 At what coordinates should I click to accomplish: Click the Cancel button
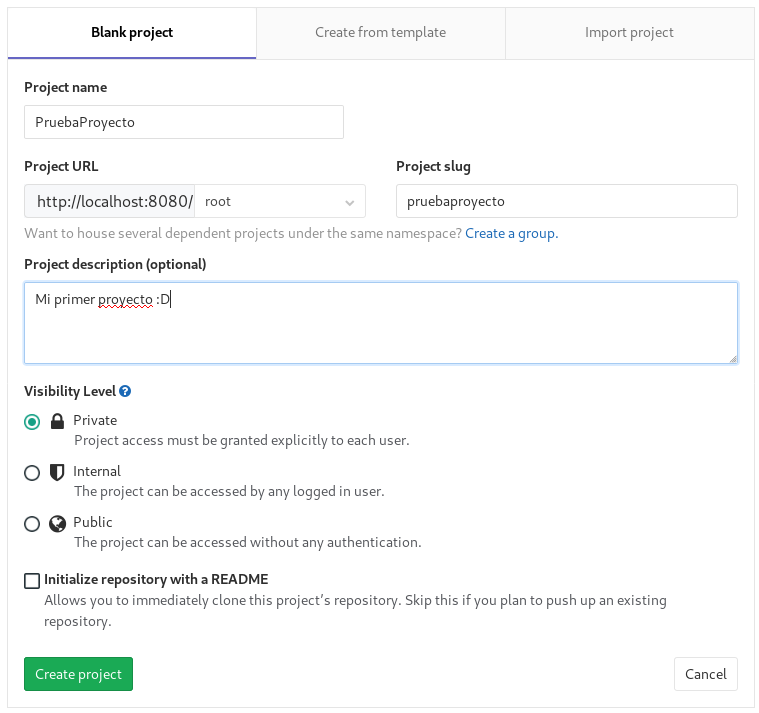click(x=705, y=674)
